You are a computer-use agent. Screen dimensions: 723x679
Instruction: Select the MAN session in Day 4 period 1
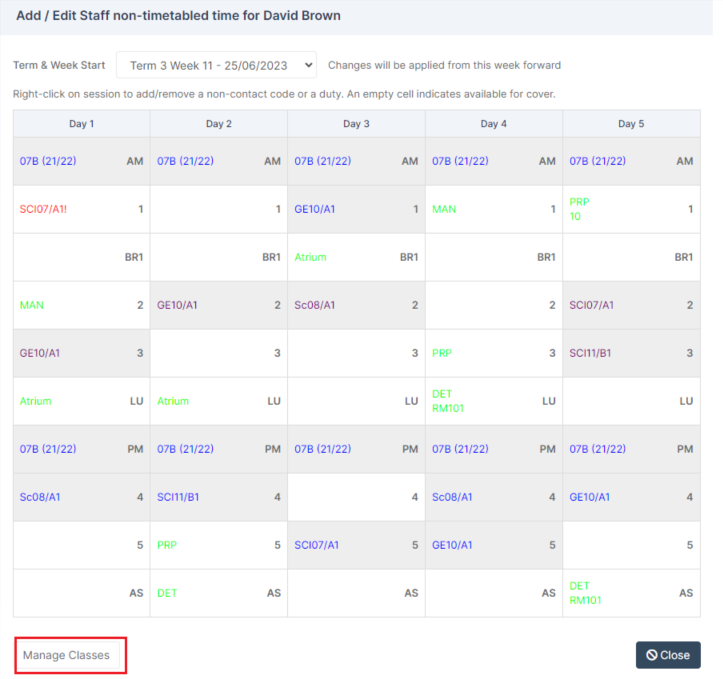click(493, 209)
